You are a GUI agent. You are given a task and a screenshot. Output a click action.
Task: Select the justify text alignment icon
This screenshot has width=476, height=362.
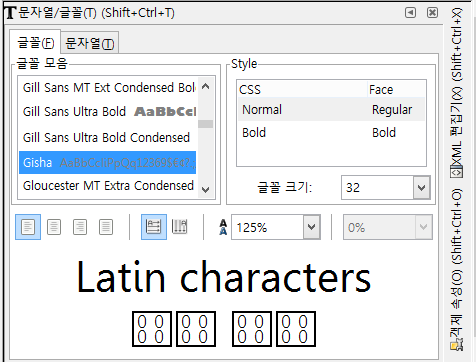point(106,227)
